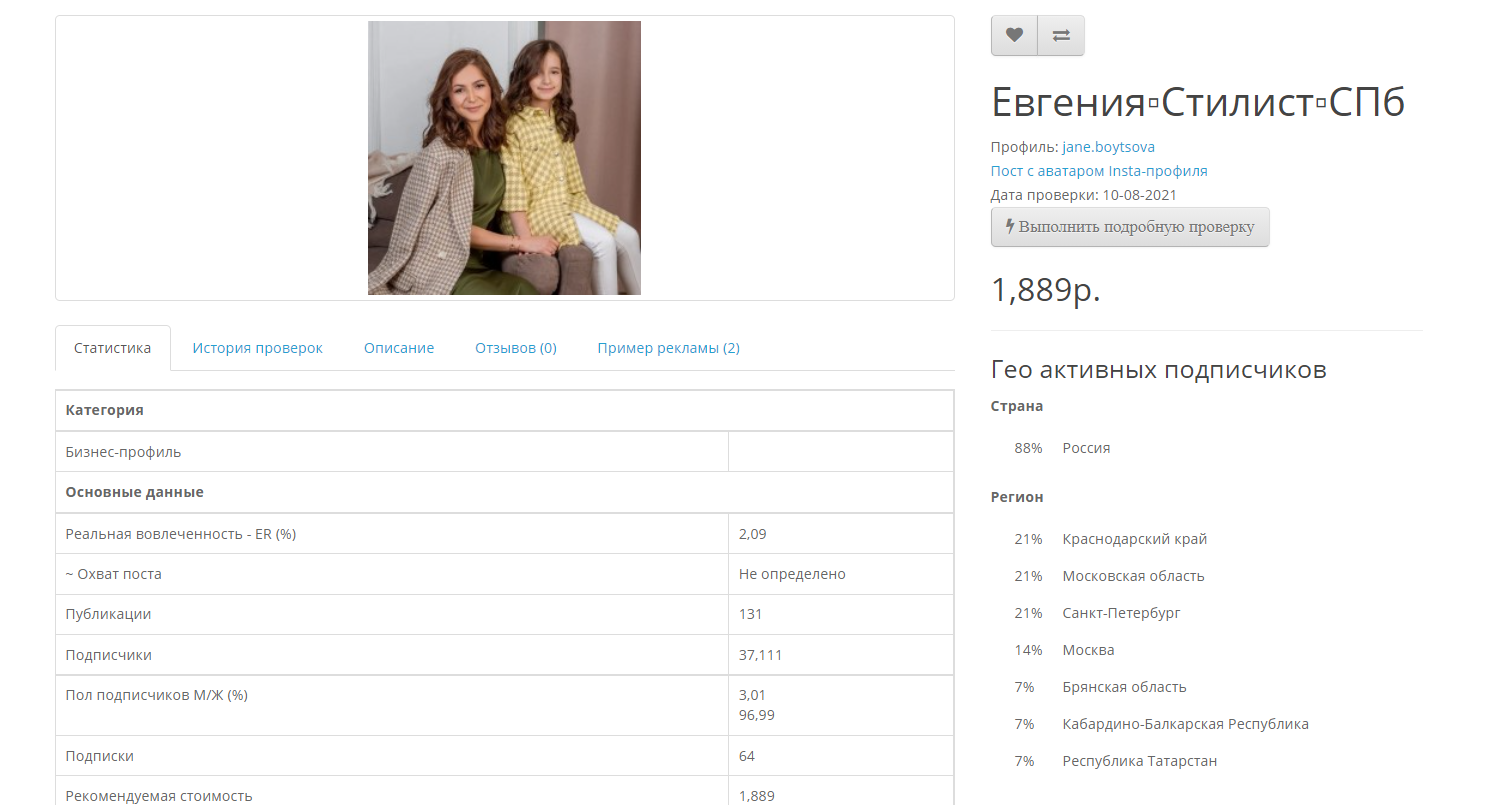Click 'Реальная вовлеченность - ER (%)' label

[181, 534]
